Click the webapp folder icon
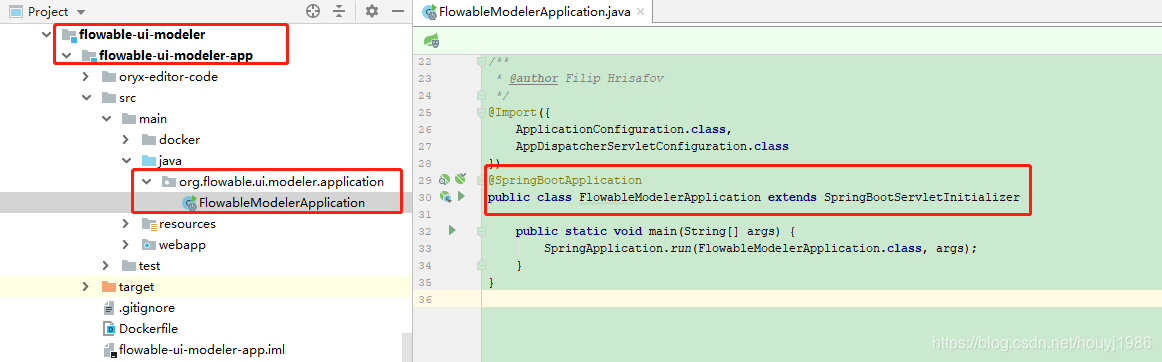Viewport: 1162px width, 362px height. (148, 245)
